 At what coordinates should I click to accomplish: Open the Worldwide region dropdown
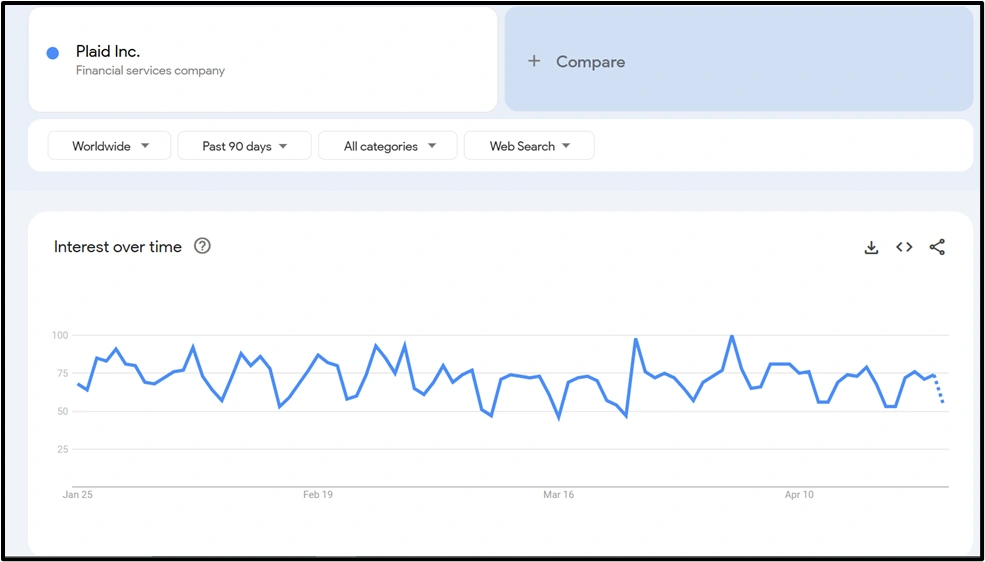[109, 146]
